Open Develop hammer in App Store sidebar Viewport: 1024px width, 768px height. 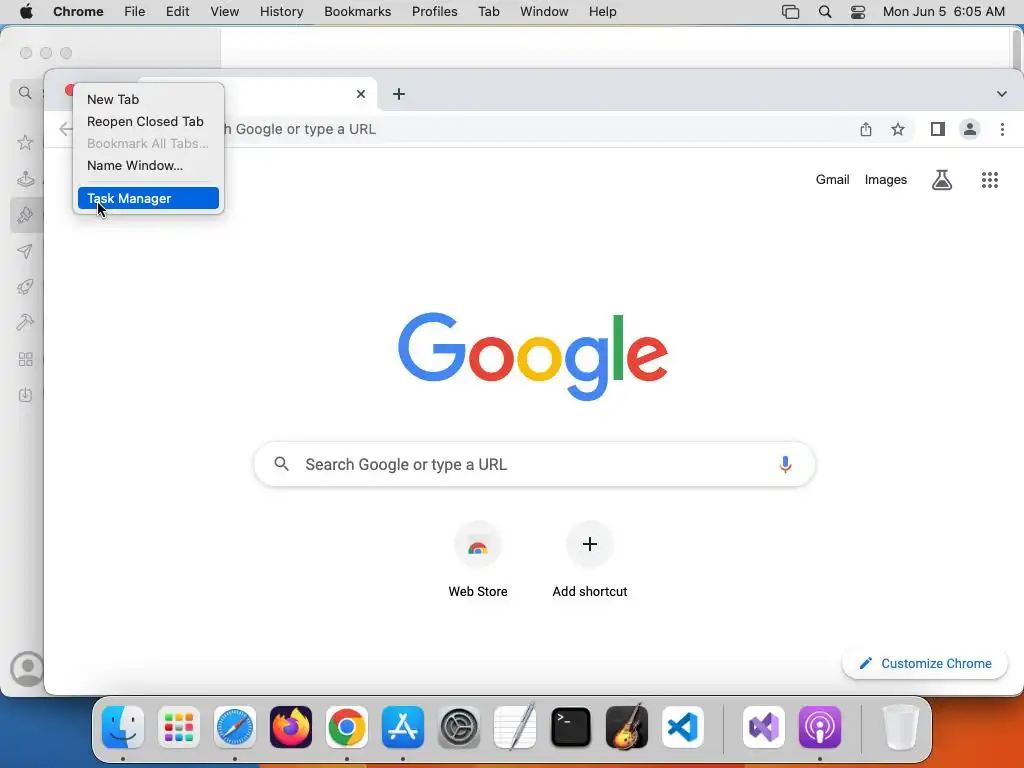pos(25,323)
